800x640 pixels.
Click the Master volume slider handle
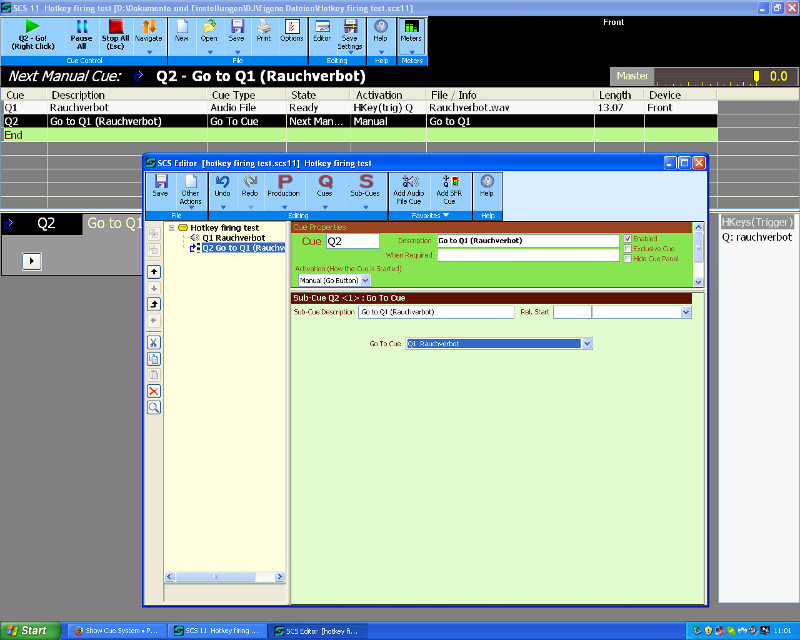tap(756, 76)
